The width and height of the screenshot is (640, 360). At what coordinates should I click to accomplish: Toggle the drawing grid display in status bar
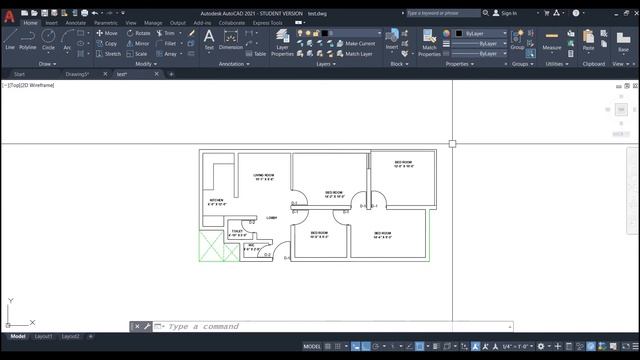(x=328, y=347)
